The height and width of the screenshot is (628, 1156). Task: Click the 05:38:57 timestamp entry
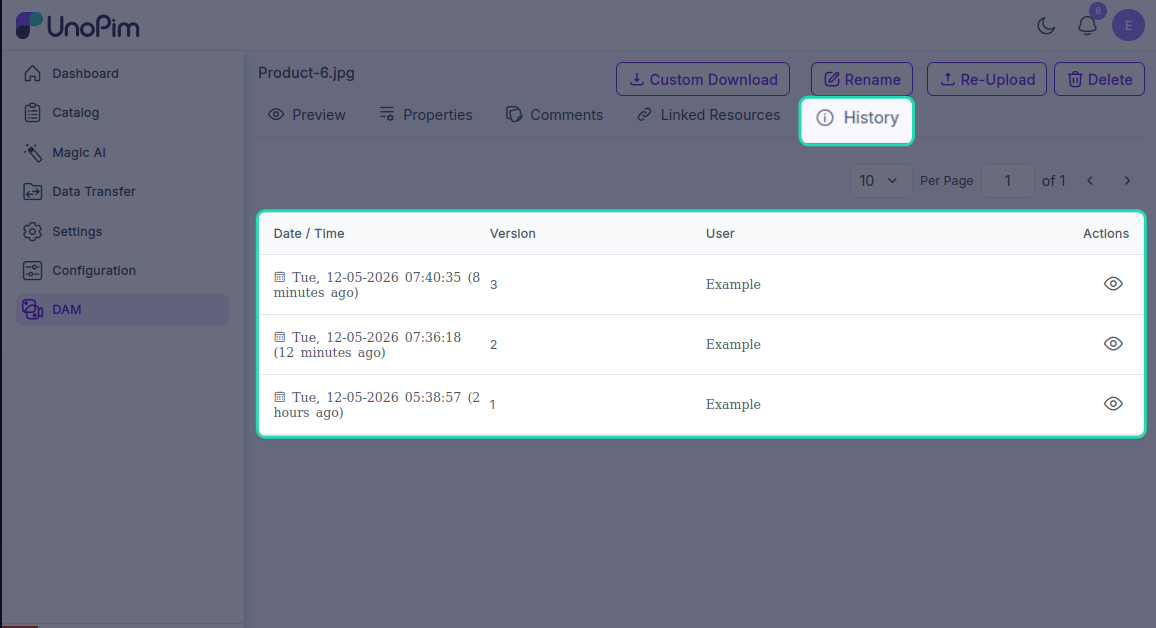[377, 405]
